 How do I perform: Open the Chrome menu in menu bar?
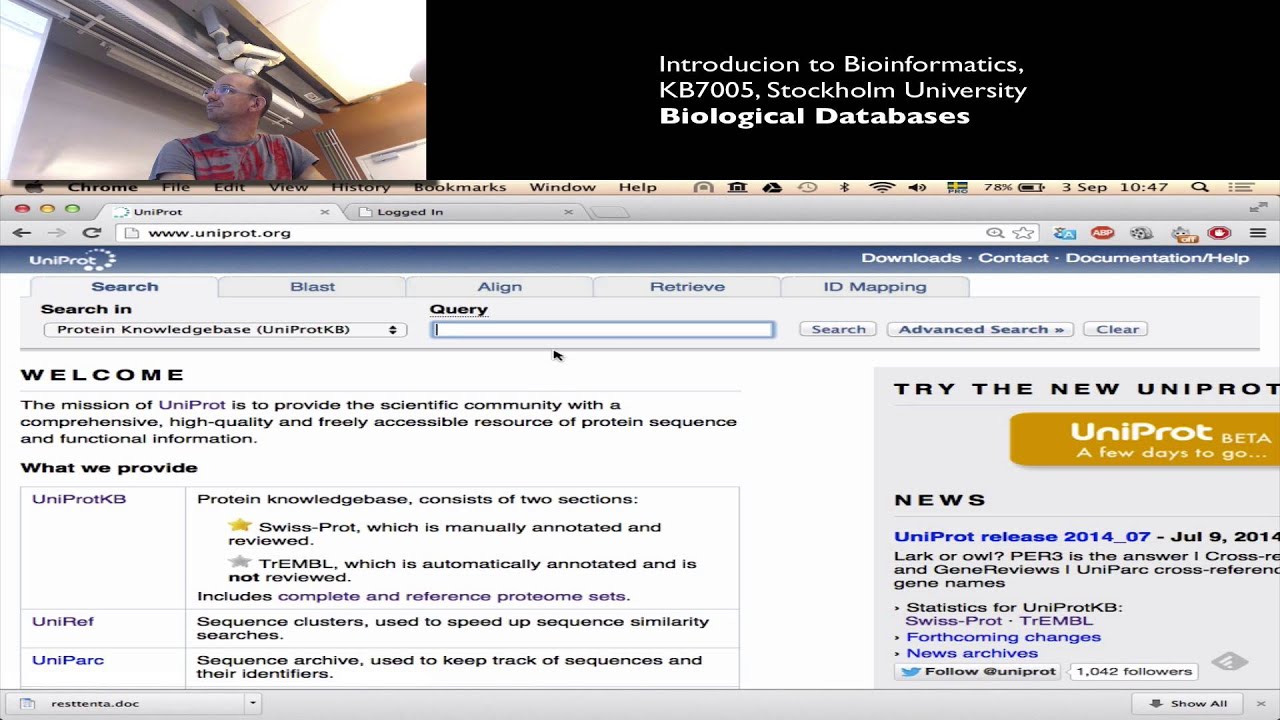(x=102, y=187)
